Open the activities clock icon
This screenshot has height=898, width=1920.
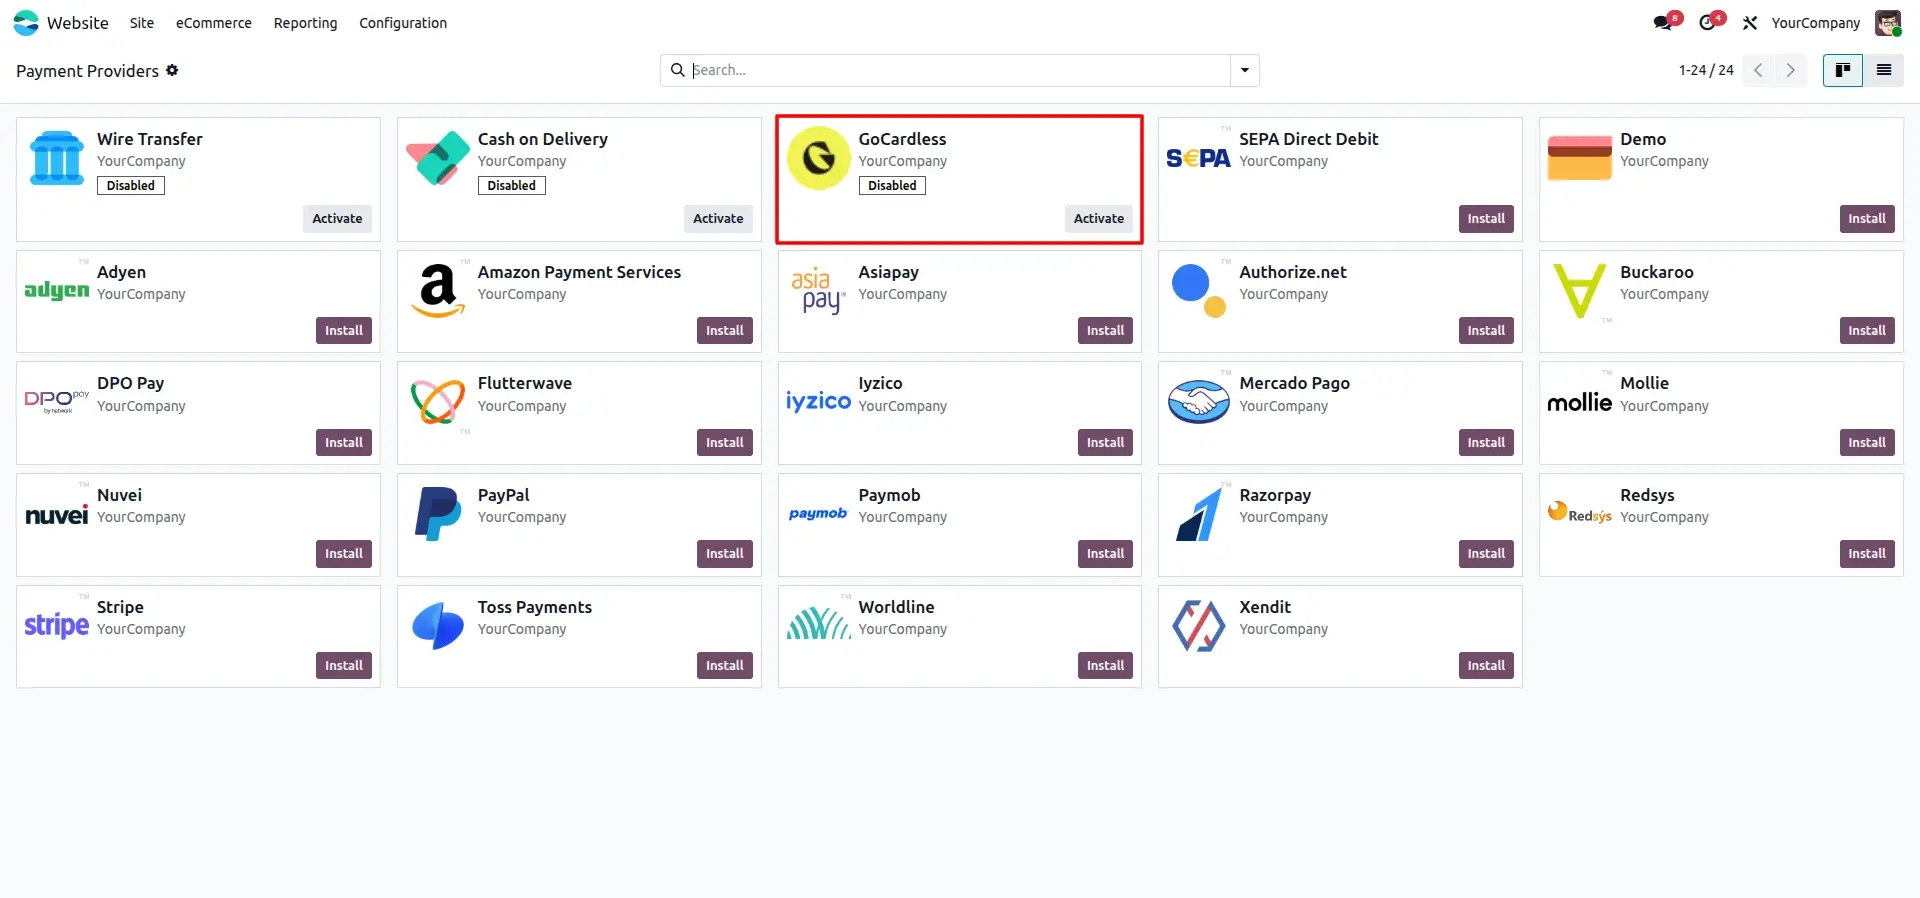[1707, 23]
